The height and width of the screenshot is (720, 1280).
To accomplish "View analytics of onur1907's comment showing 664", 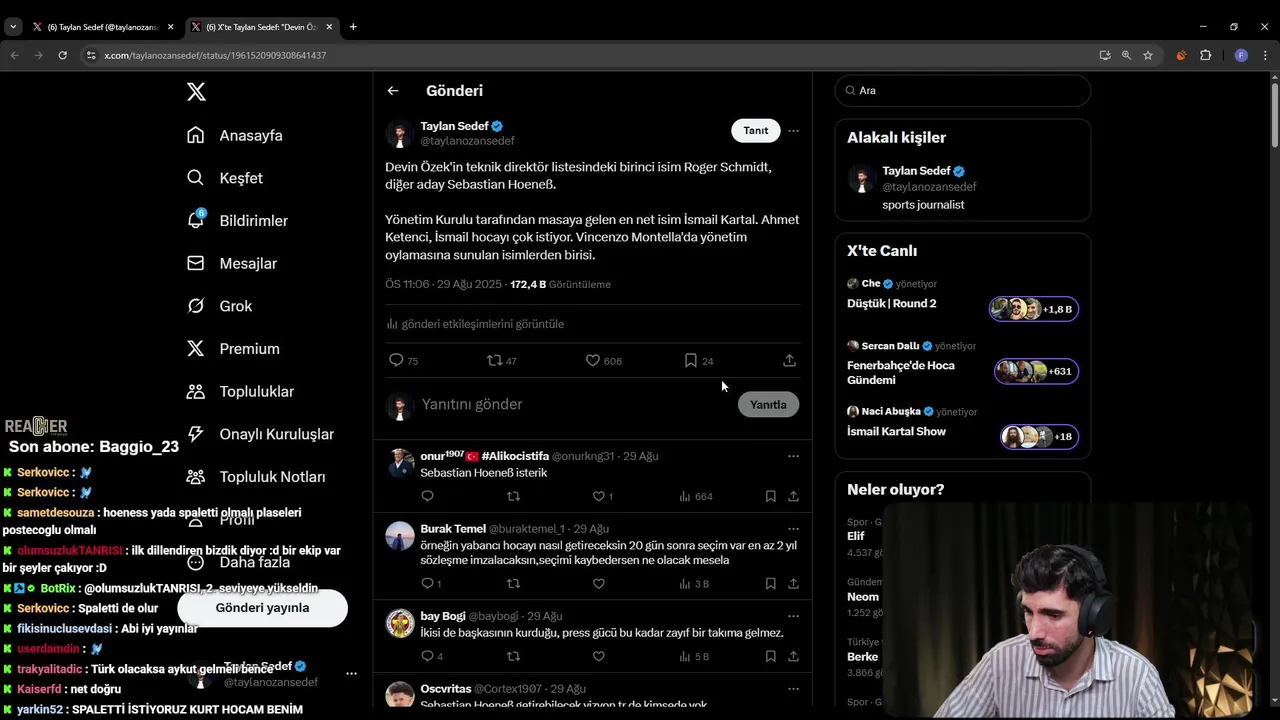I will point(695,496).
